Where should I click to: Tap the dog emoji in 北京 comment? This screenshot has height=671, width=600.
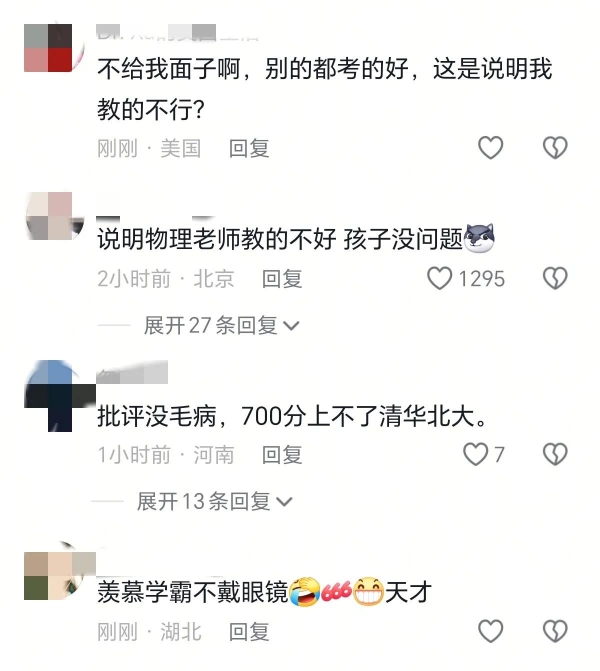479,238
